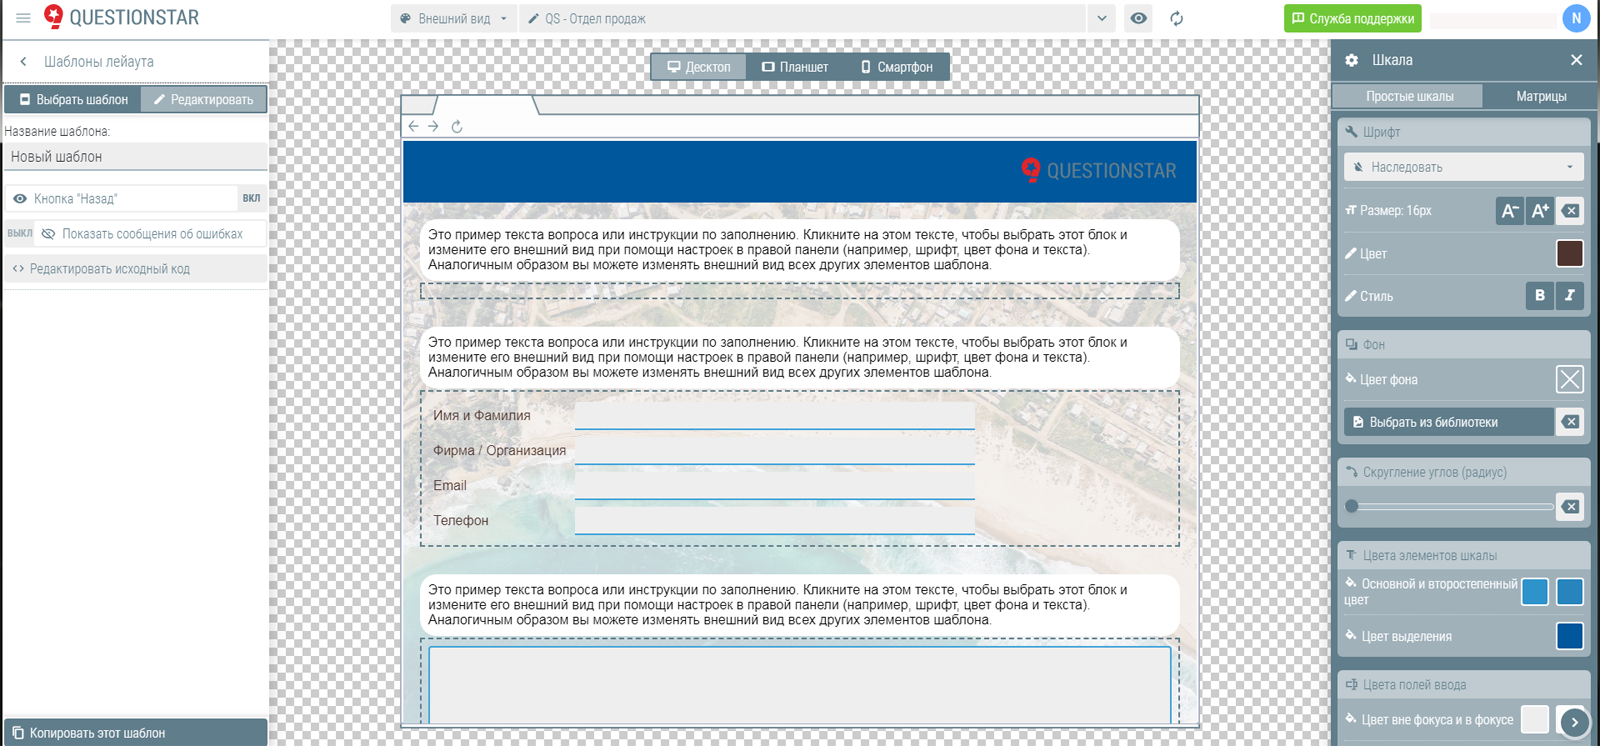The image size is (1600, 746).
Task: Click the Служба поддержки button
Action: (x=1352, y=18)
